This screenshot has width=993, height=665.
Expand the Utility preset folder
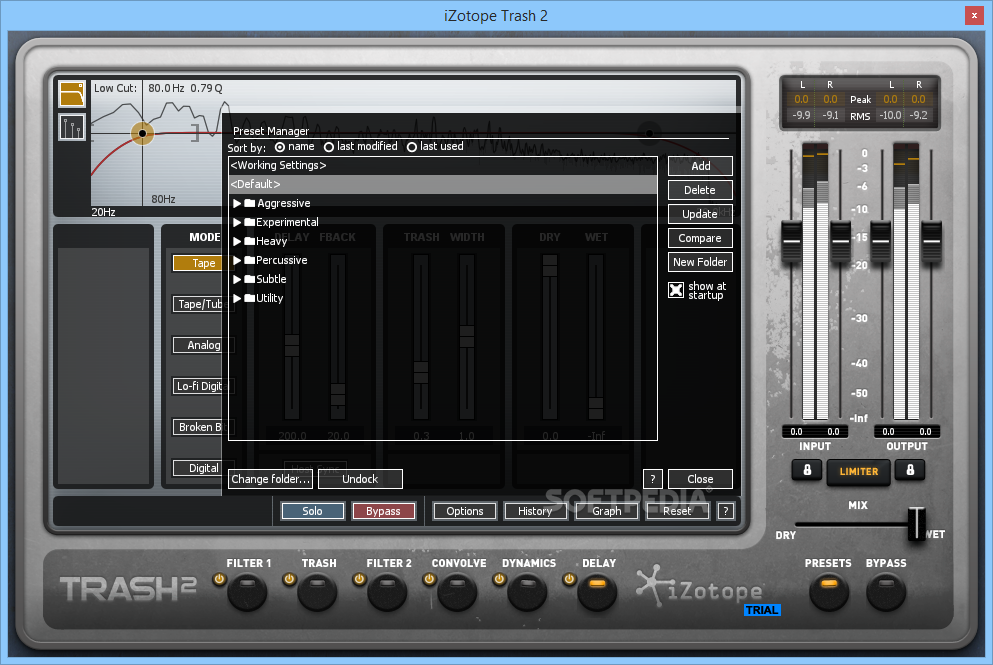pyautogui.click(x=237, y=298)
